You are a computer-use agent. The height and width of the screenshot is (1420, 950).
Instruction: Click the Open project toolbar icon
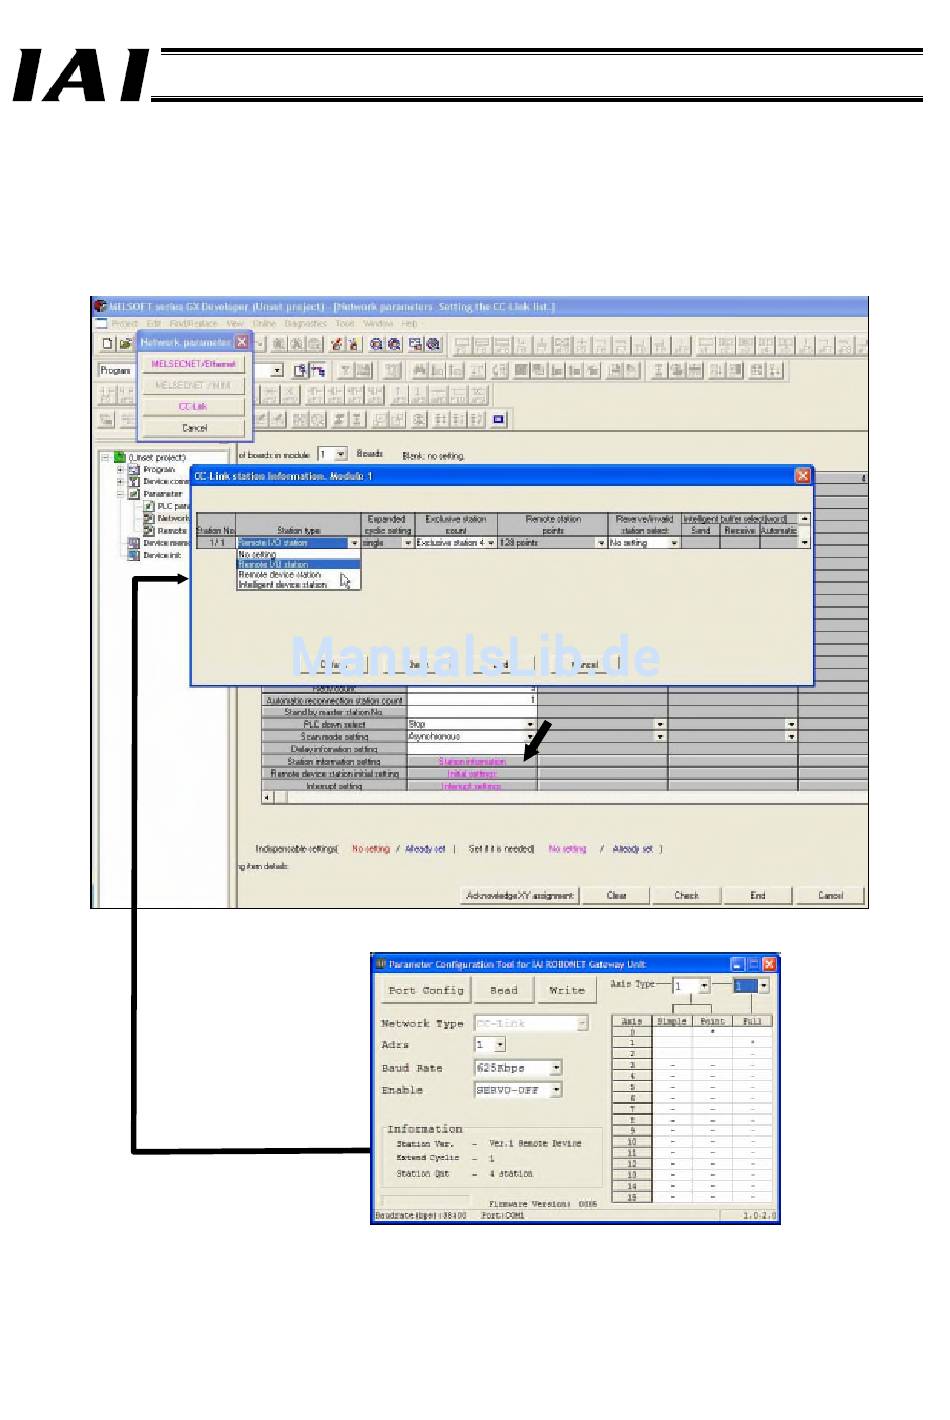(125, 343)
